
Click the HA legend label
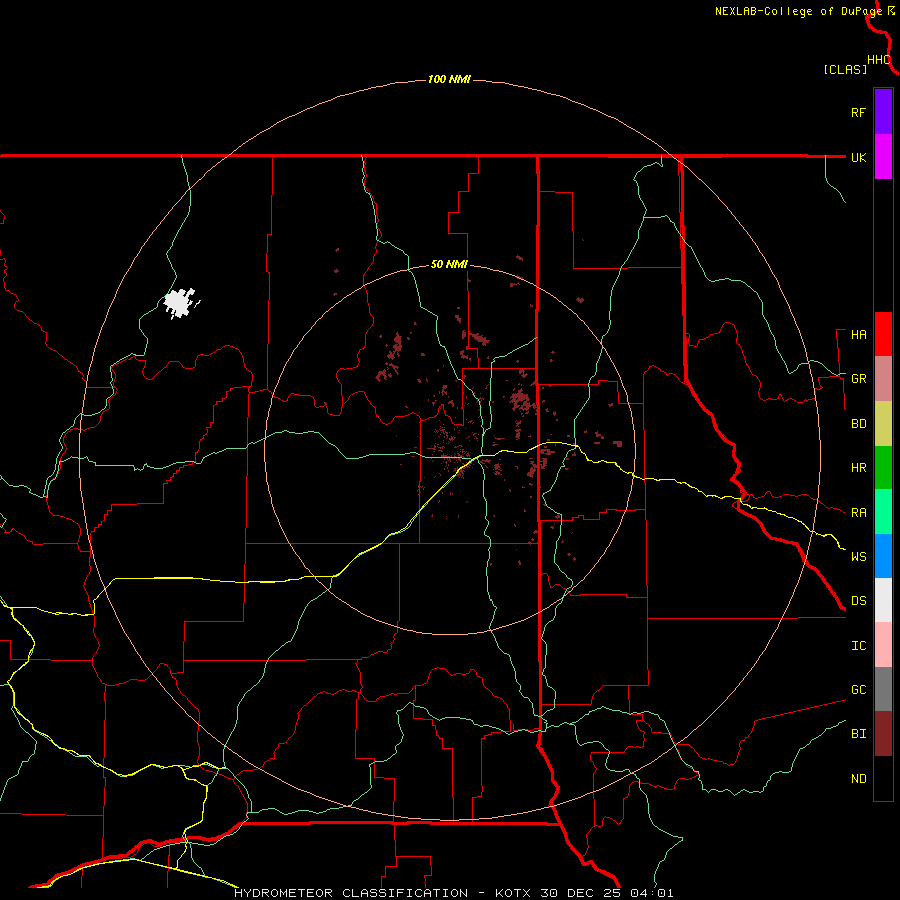click(x=858, y=335)
